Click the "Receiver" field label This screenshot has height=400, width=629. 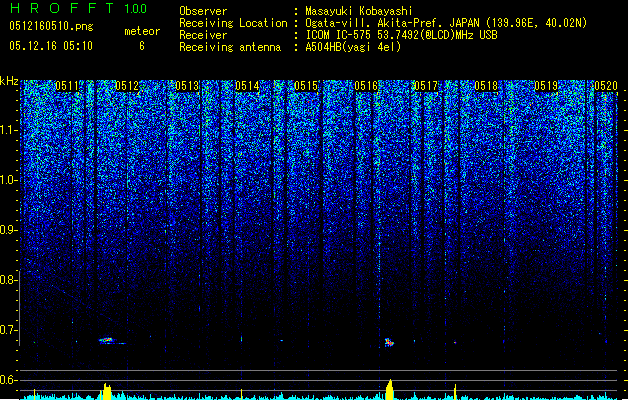pyautogui.click(x=203, y=35)
